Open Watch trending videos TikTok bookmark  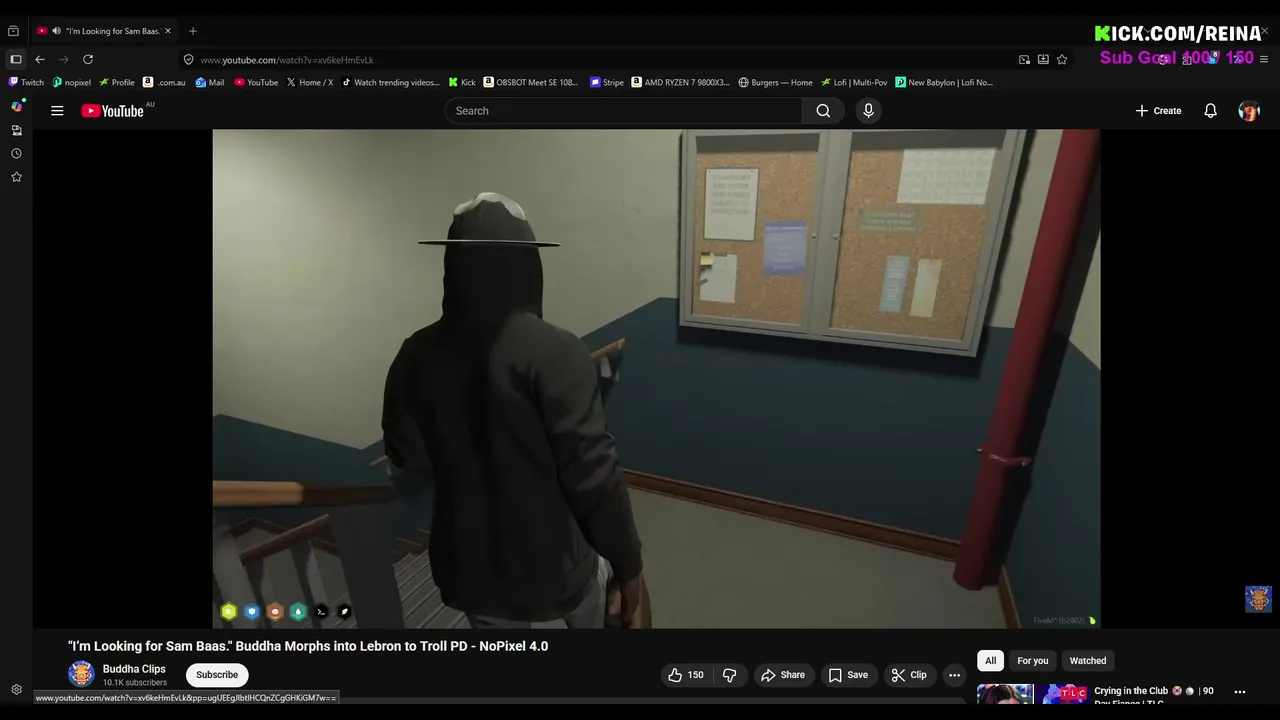point(390,83)
